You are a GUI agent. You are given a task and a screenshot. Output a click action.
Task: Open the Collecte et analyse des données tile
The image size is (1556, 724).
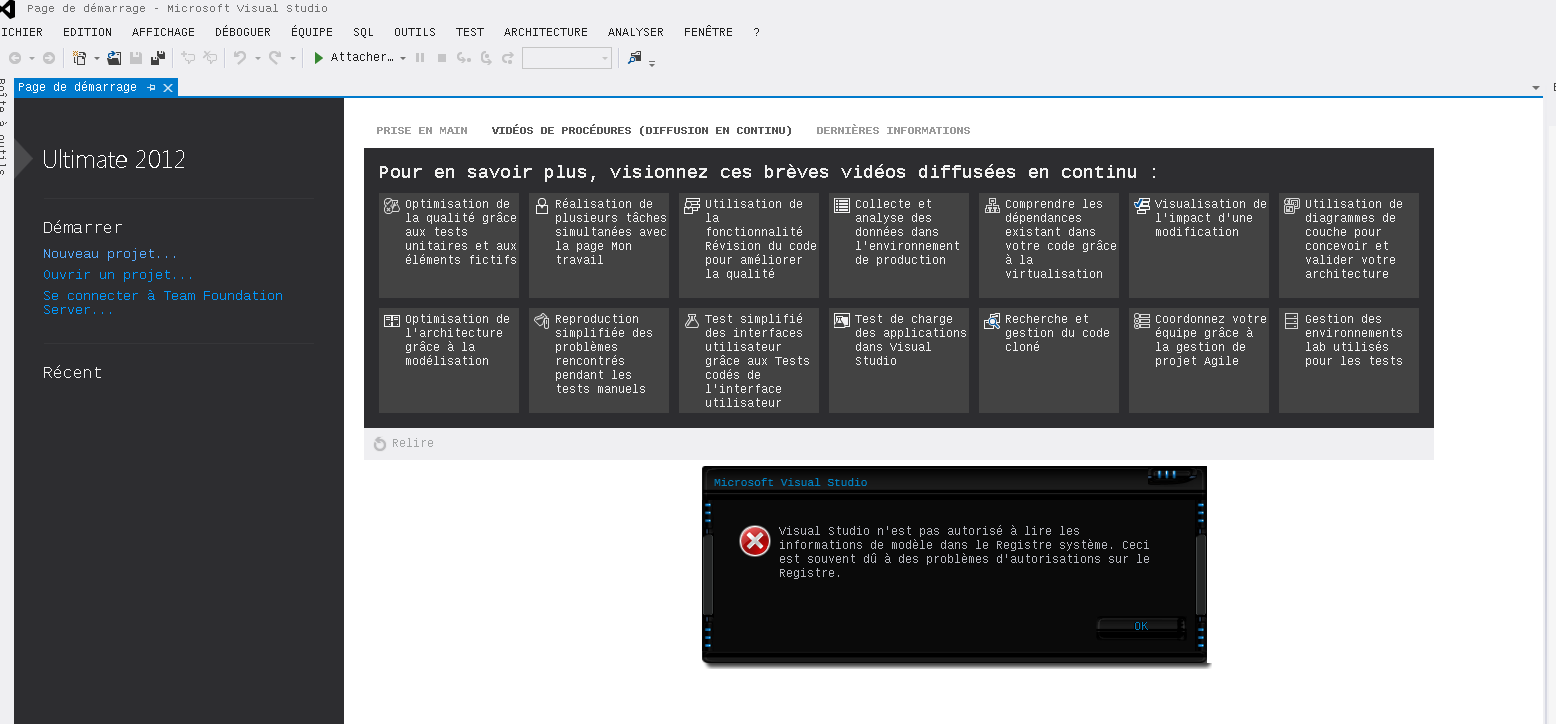point(899,245)
